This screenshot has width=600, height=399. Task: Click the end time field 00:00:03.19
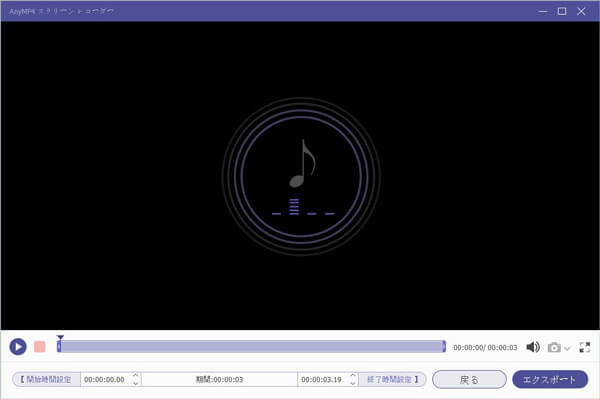click(x=321, y=379)
